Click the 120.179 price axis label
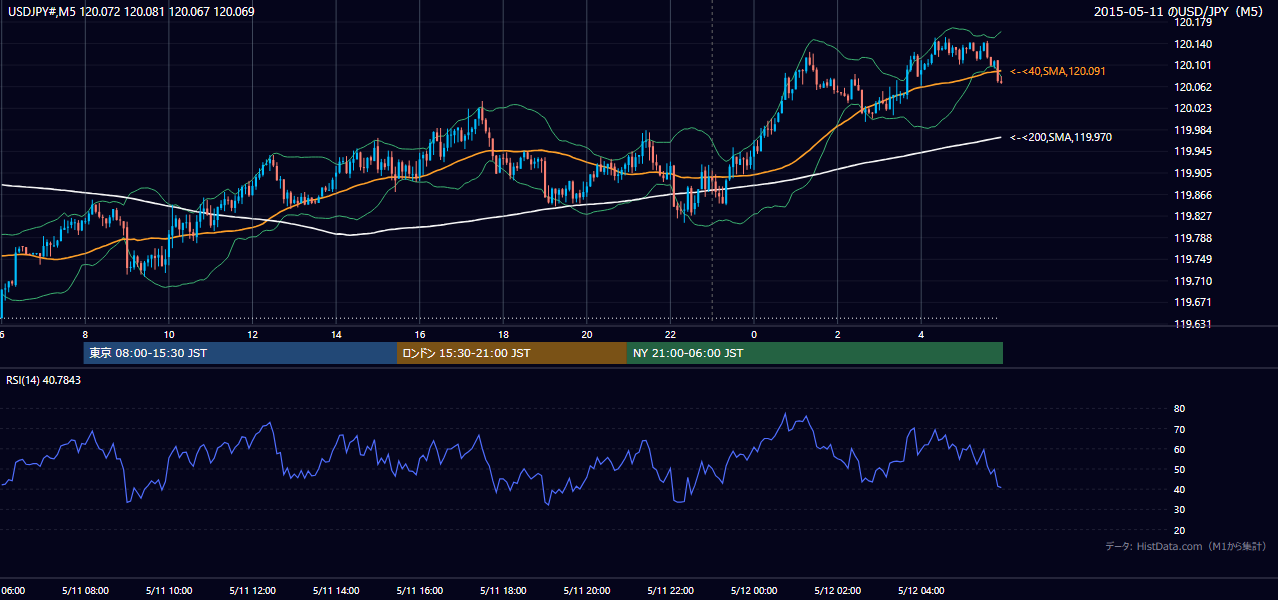 click(1192, 22)
